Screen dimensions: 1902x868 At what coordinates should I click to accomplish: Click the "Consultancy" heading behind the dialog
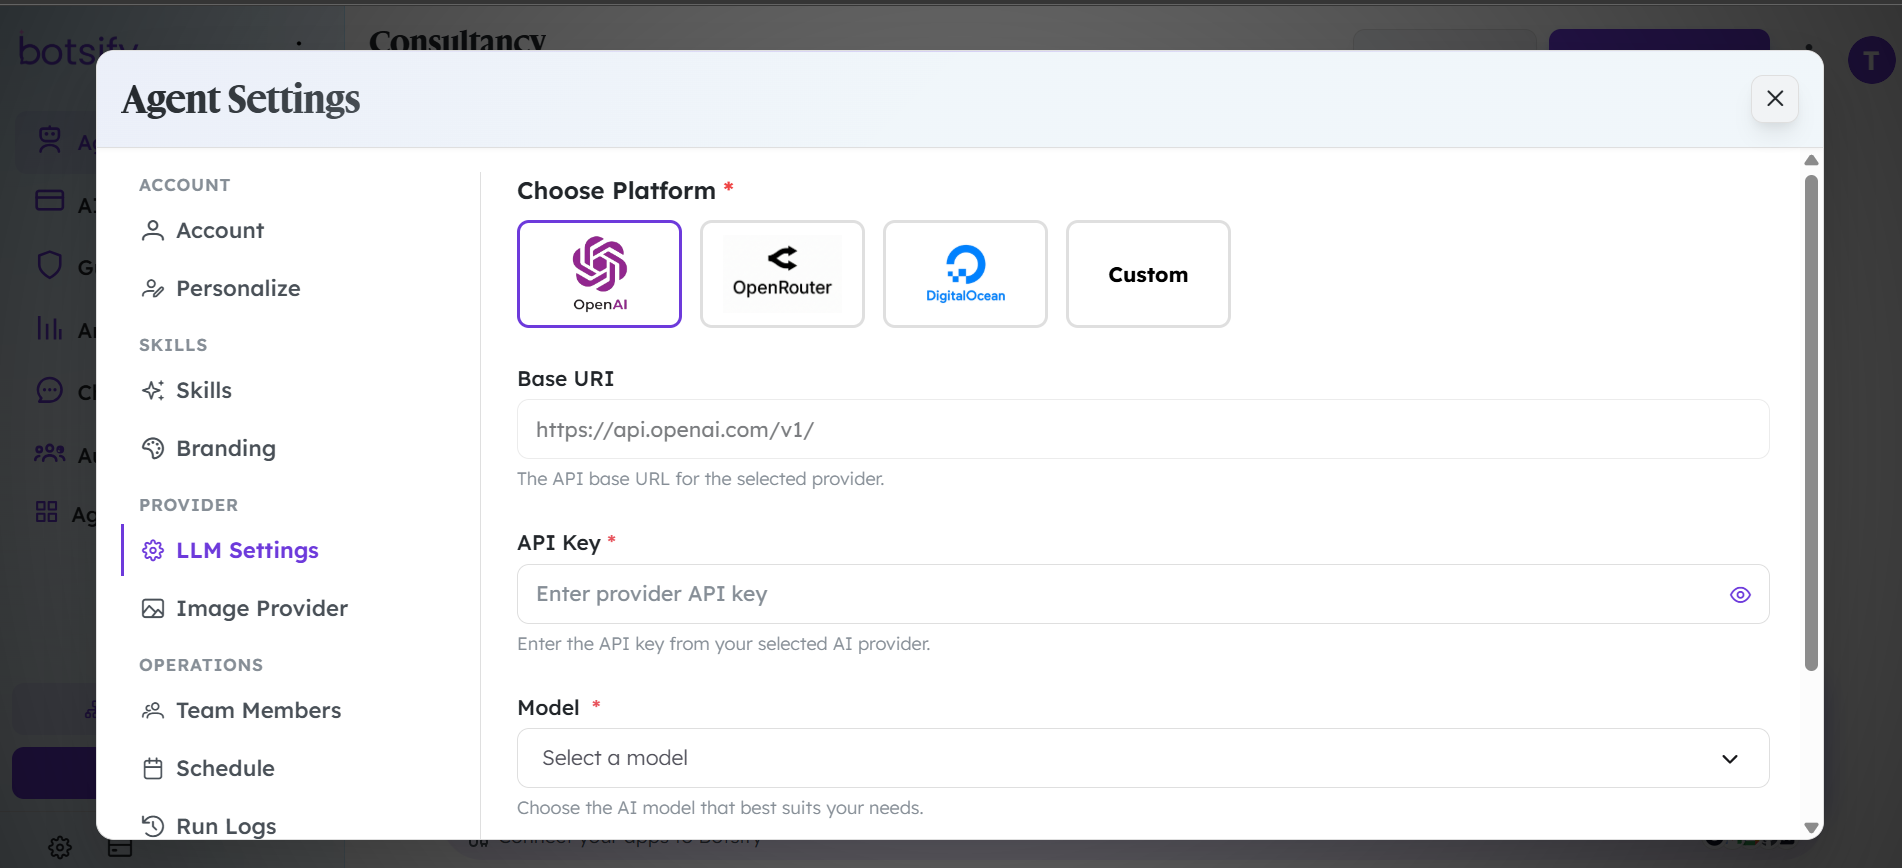[458, 41]
